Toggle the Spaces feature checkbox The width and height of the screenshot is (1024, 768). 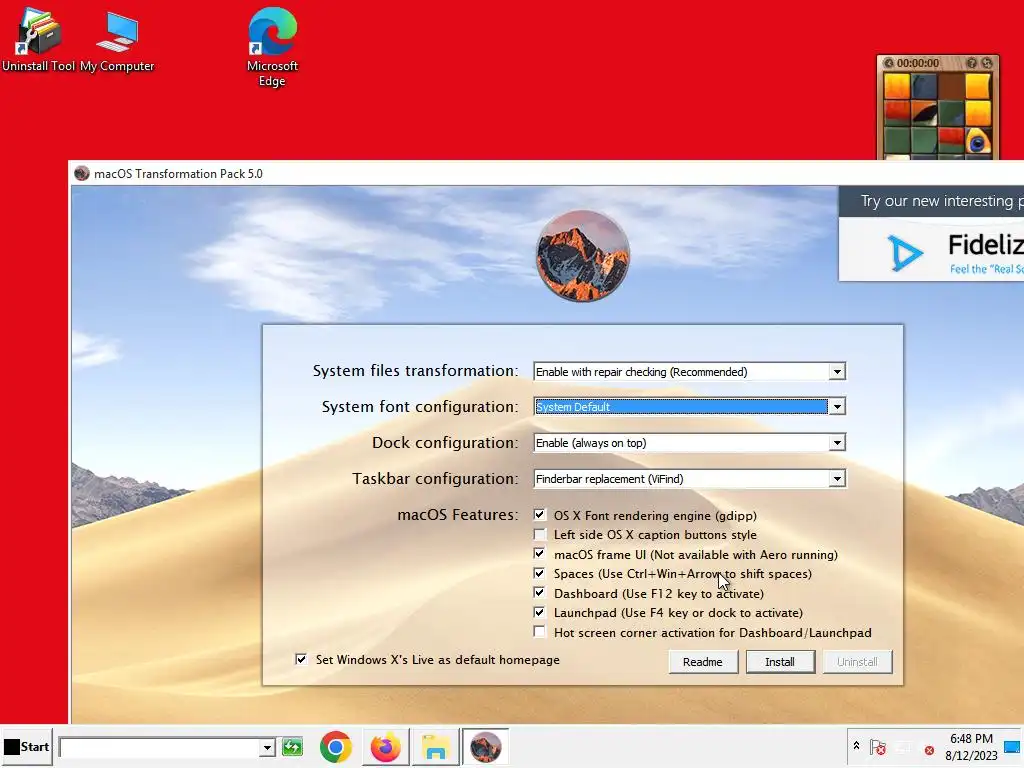(539, 573)
